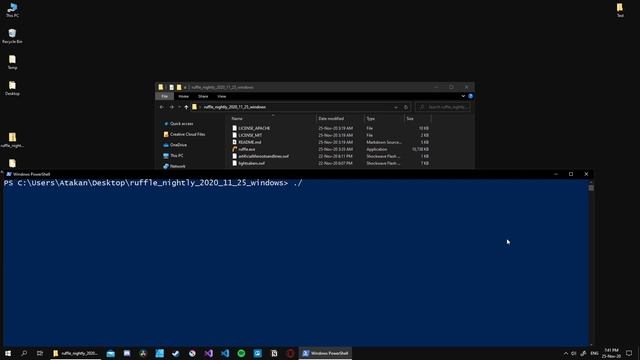Show hidden system tray icons
Screen dimensions: 640x360
click(566, 353)
